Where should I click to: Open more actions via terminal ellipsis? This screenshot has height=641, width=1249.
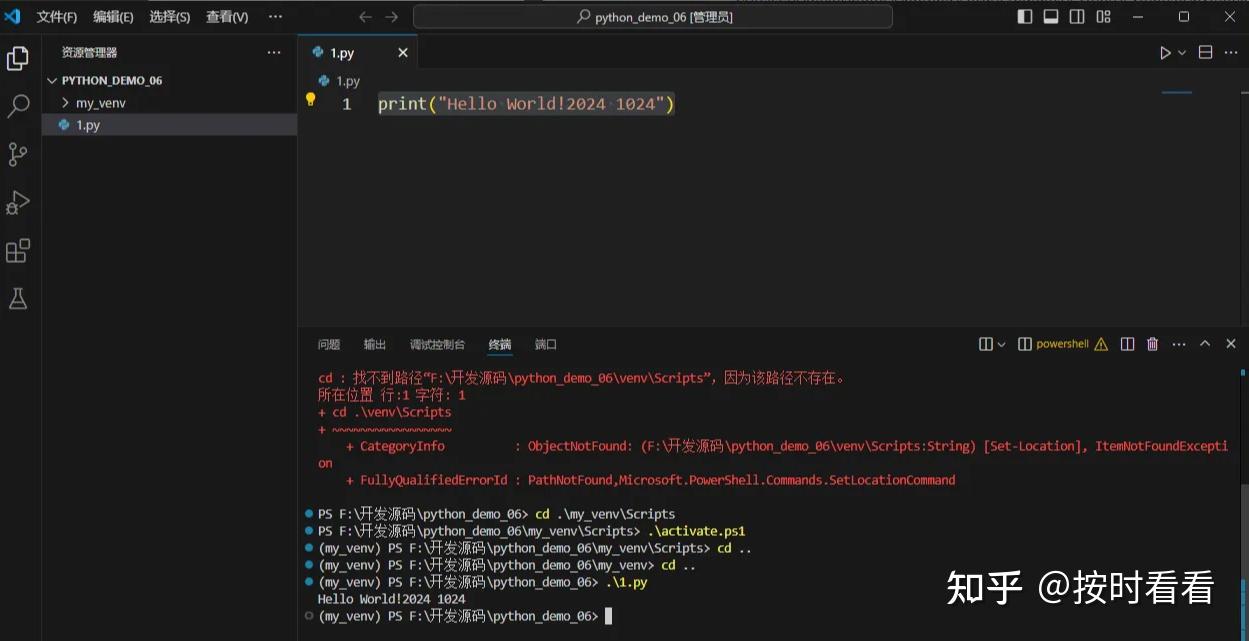(1178, 343)
